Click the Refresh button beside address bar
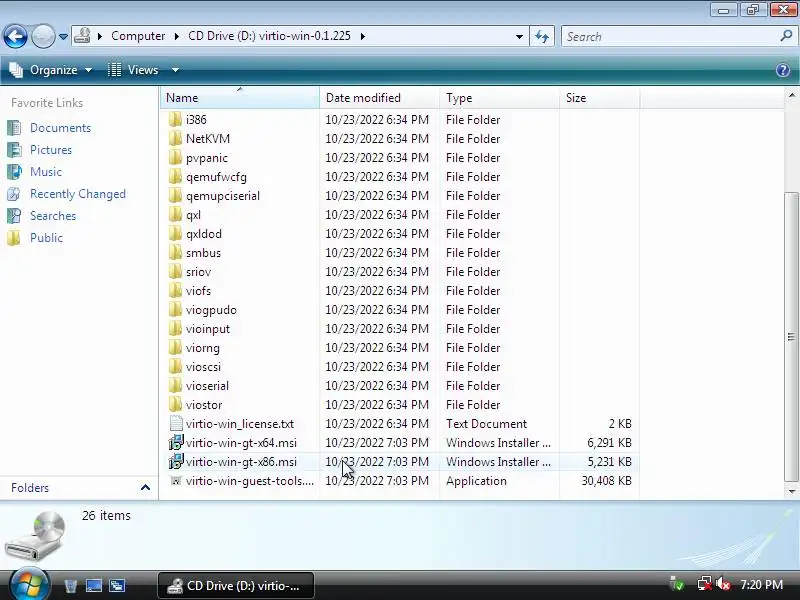800x600 pixels. 542,36
